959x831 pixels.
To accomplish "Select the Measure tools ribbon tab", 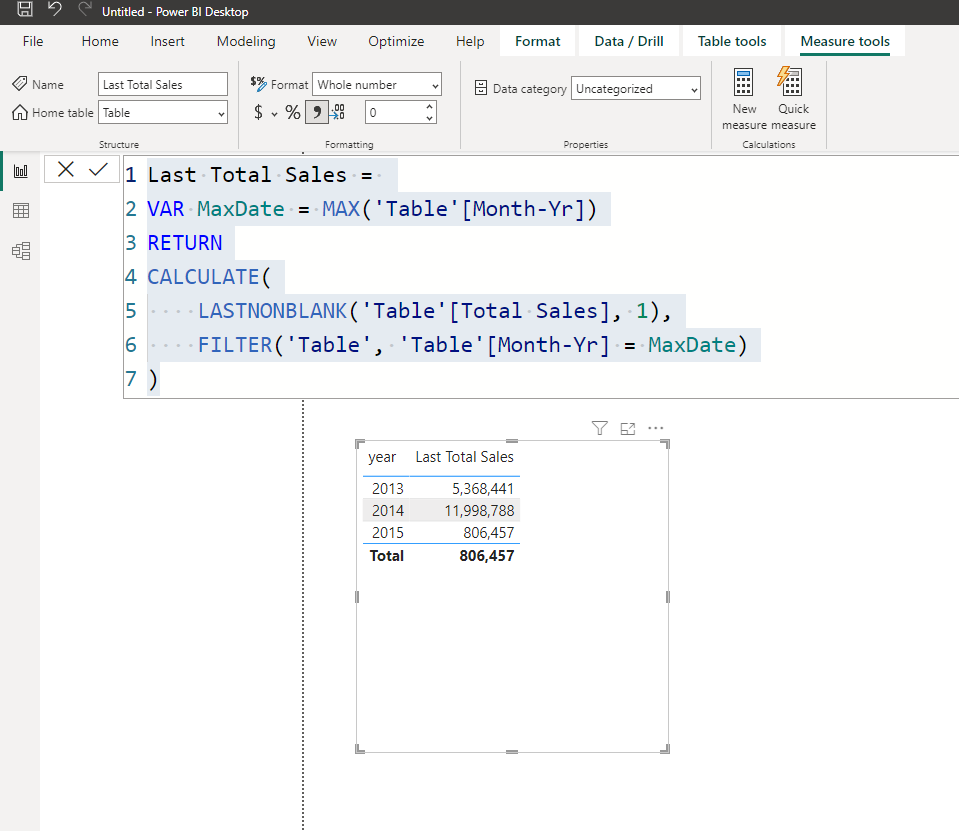I will [x=845, y=41].
